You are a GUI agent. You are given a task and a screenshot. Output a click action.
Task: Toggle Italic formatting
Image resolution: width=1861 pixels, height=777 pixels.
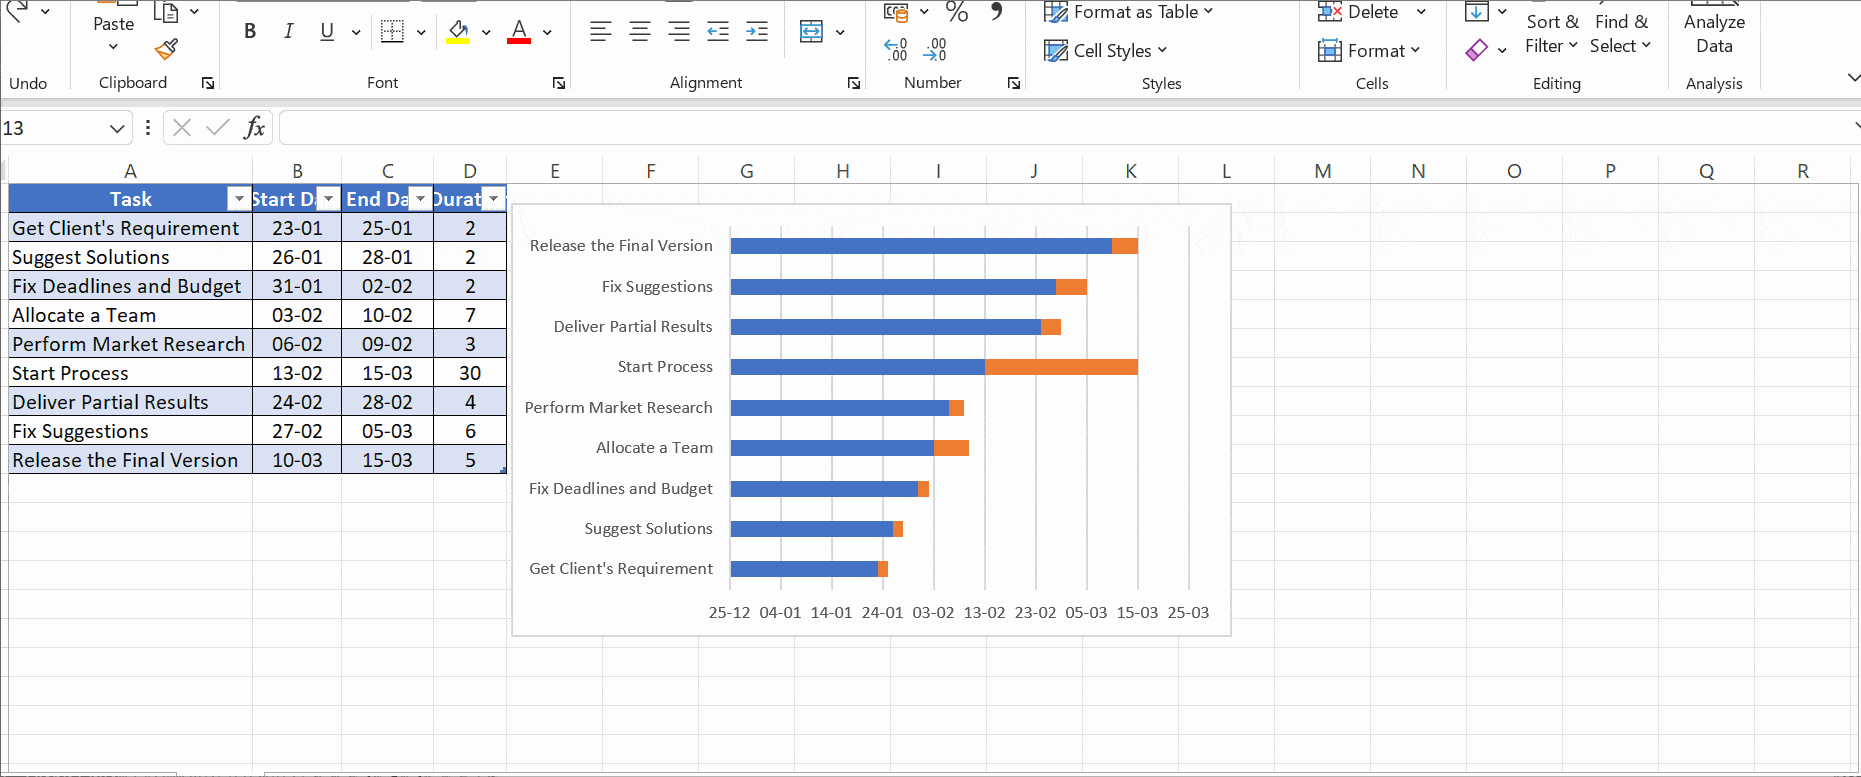(x=288, y=31)
